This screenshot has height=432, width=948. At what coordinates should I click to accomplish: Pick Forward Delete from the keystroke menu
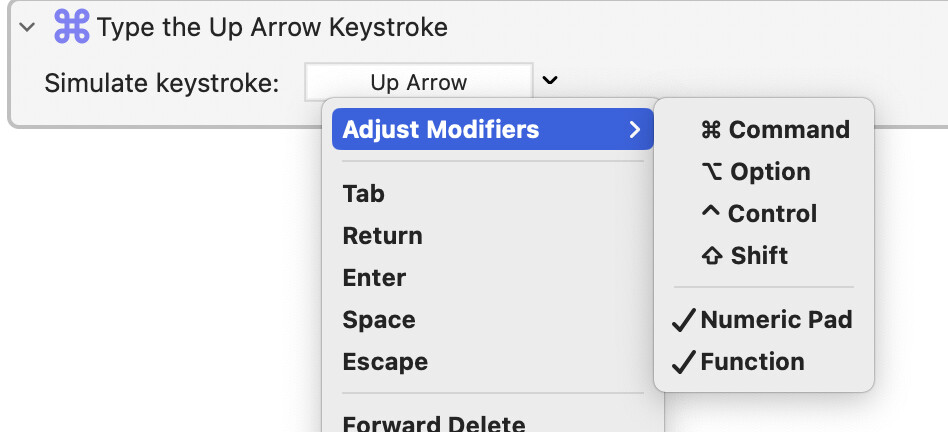[434, 423]
